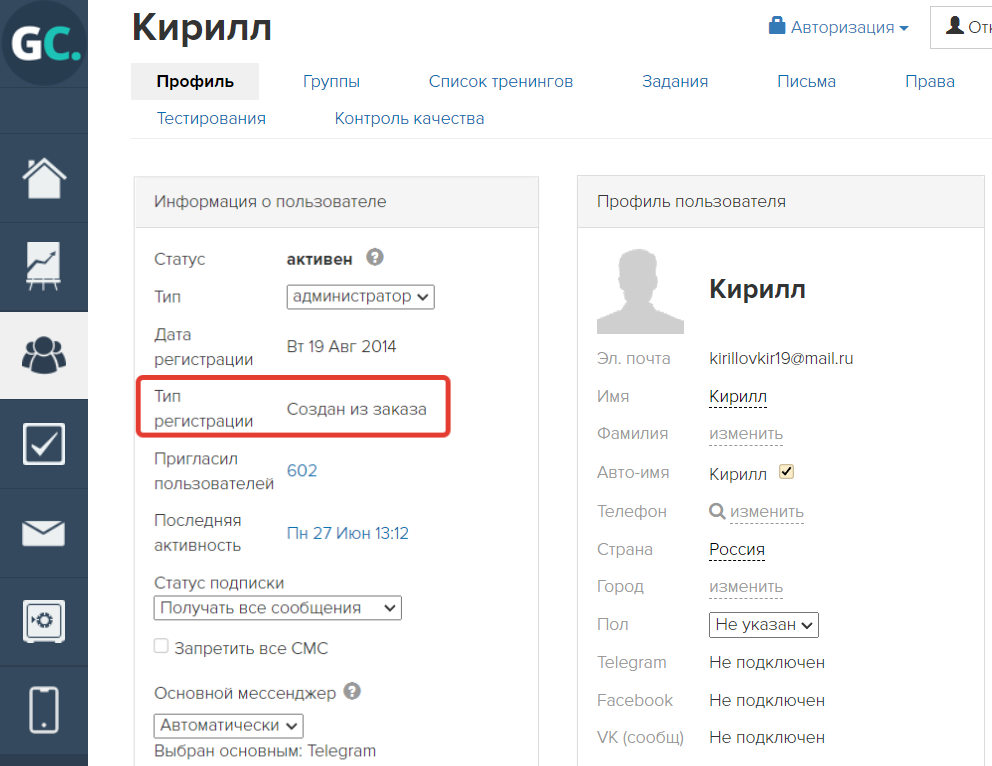The height and width of the screenshot is (766, 992).
Task: Expand the Авторизация dropdown menu
Action: (839, 27)
